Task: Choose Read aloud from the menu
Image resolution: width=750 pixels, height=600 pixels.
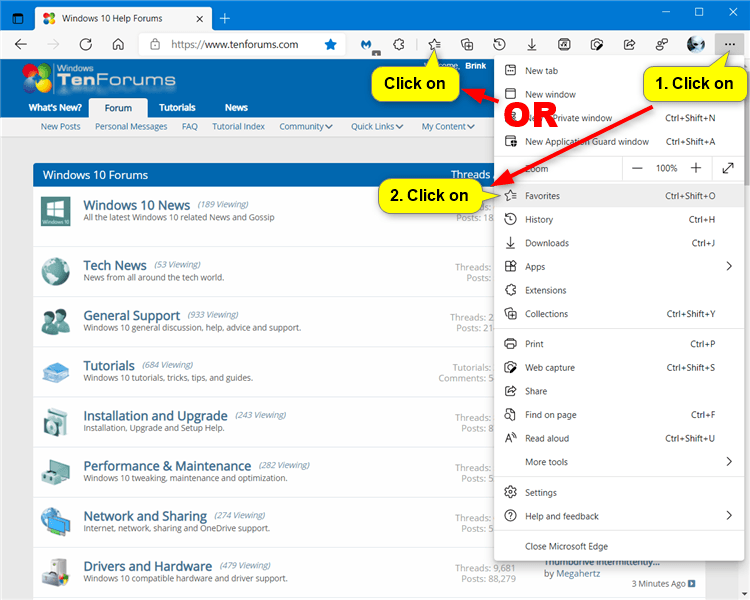Action: point(619,438)
